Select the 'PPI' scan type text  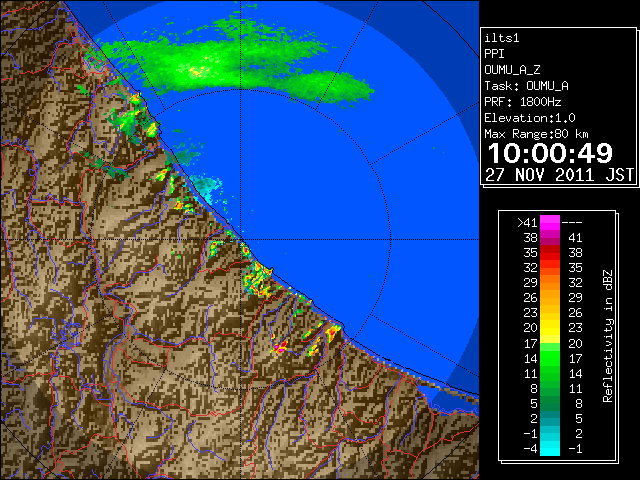[x=494, y=54]
